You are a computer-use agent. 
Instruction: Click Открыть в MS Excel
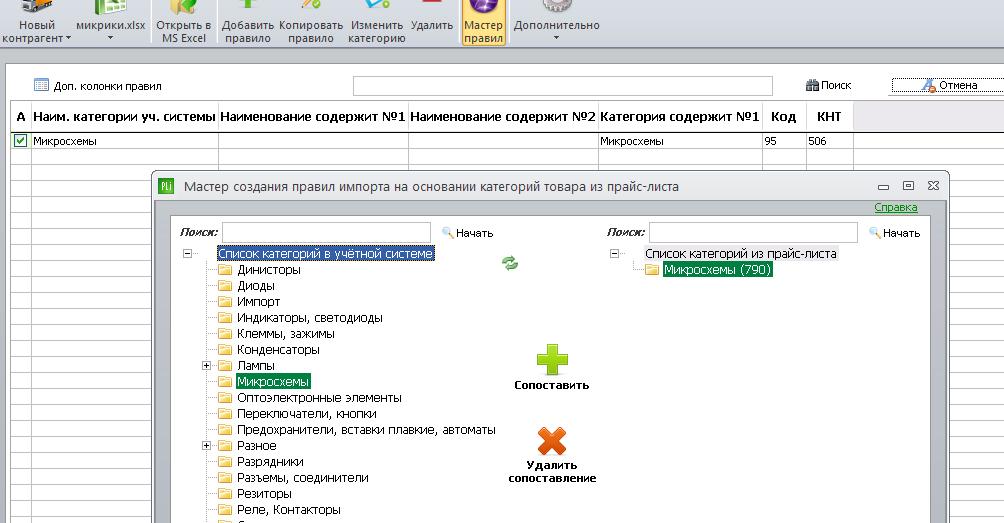tap(183, 23)
